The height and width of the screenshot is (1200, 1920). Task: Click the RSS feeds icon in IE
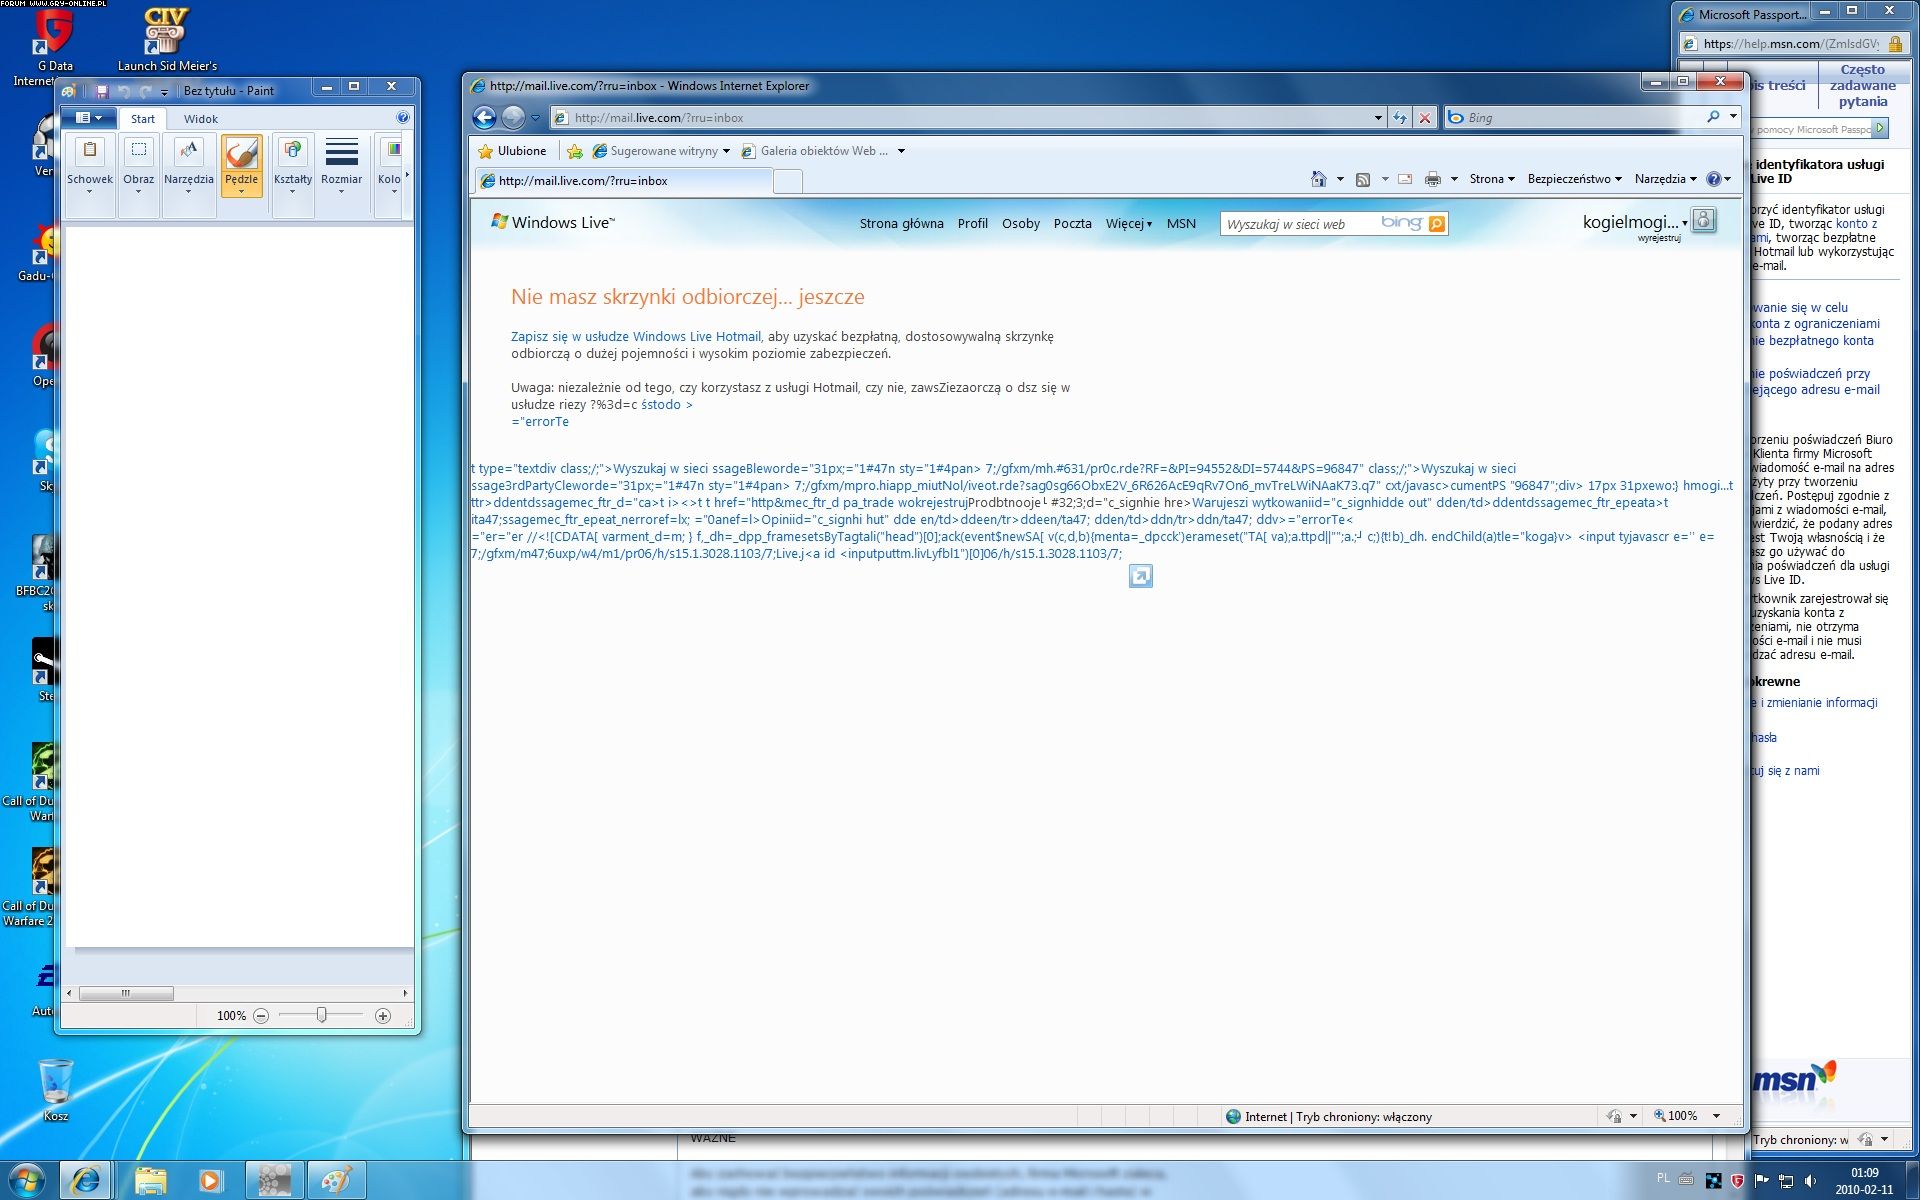1362,179
